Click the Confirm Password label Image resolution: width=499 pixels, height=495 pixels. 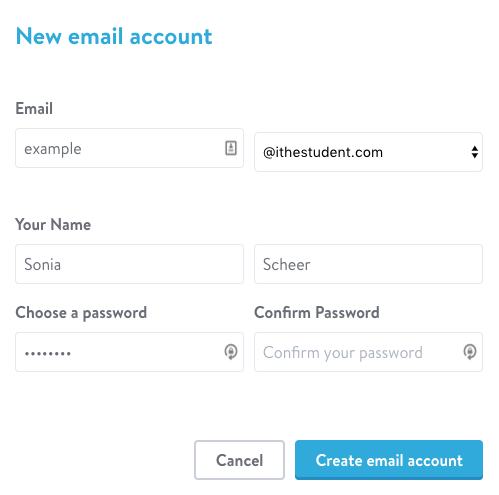coord(317,313)
